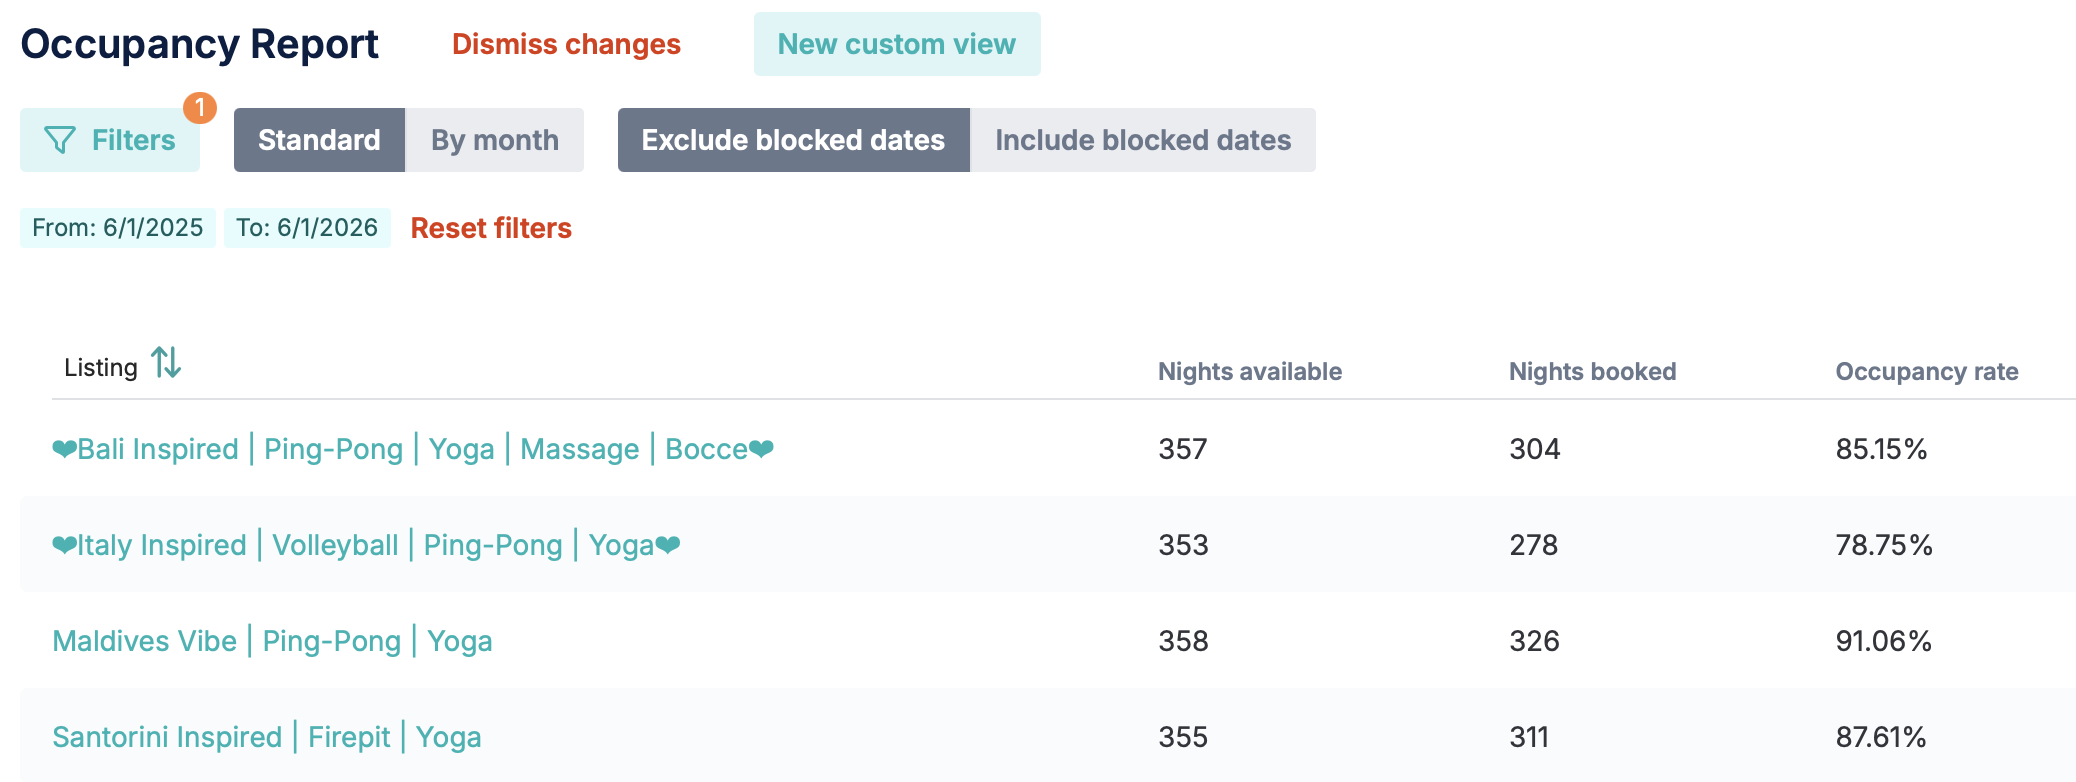Select Include blocked dates option
The image size is (2076, 782).
(x=1143, y=140)
